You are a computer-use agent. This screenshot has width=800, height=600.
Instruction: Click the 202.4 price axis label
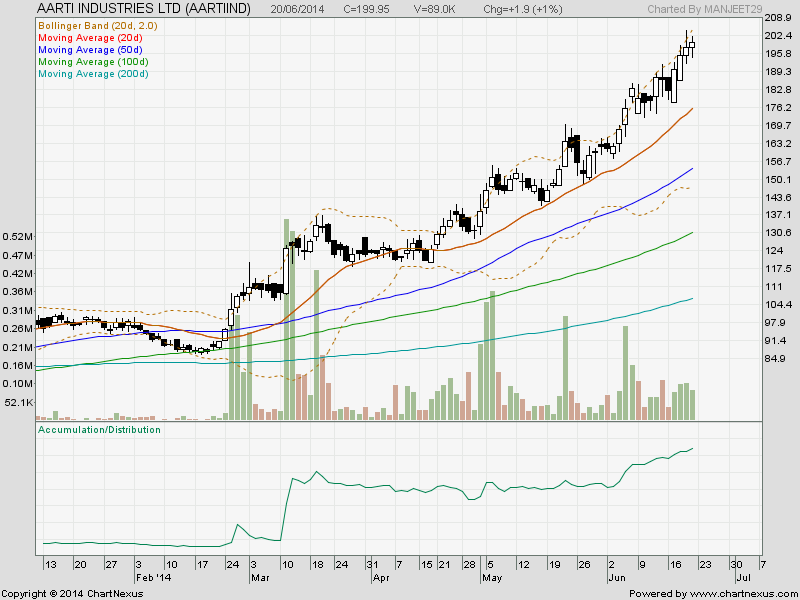(777, 36)
